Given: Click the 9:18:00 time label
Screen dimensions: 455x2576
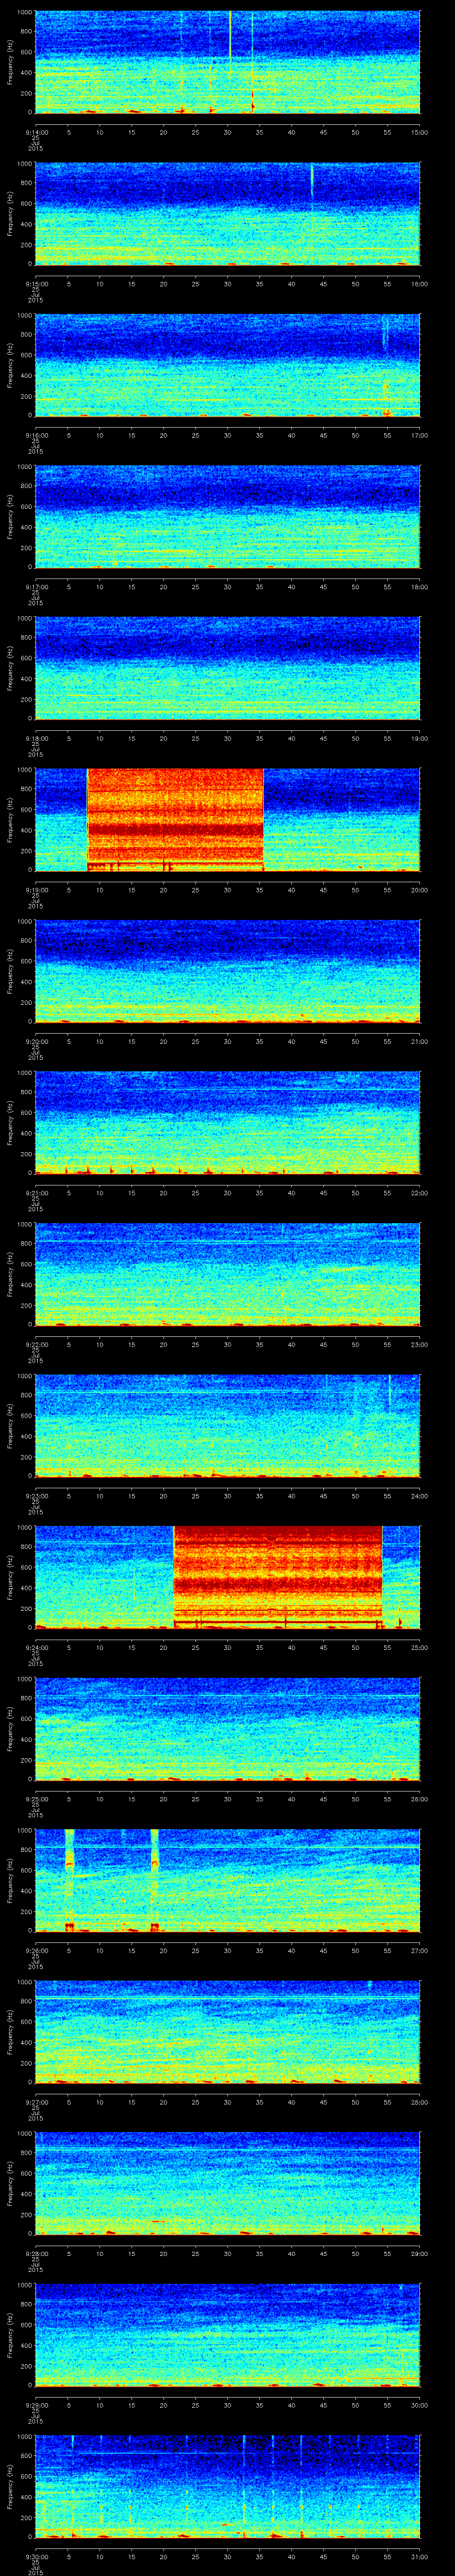Looking at the screenshot, I should 36,738.
